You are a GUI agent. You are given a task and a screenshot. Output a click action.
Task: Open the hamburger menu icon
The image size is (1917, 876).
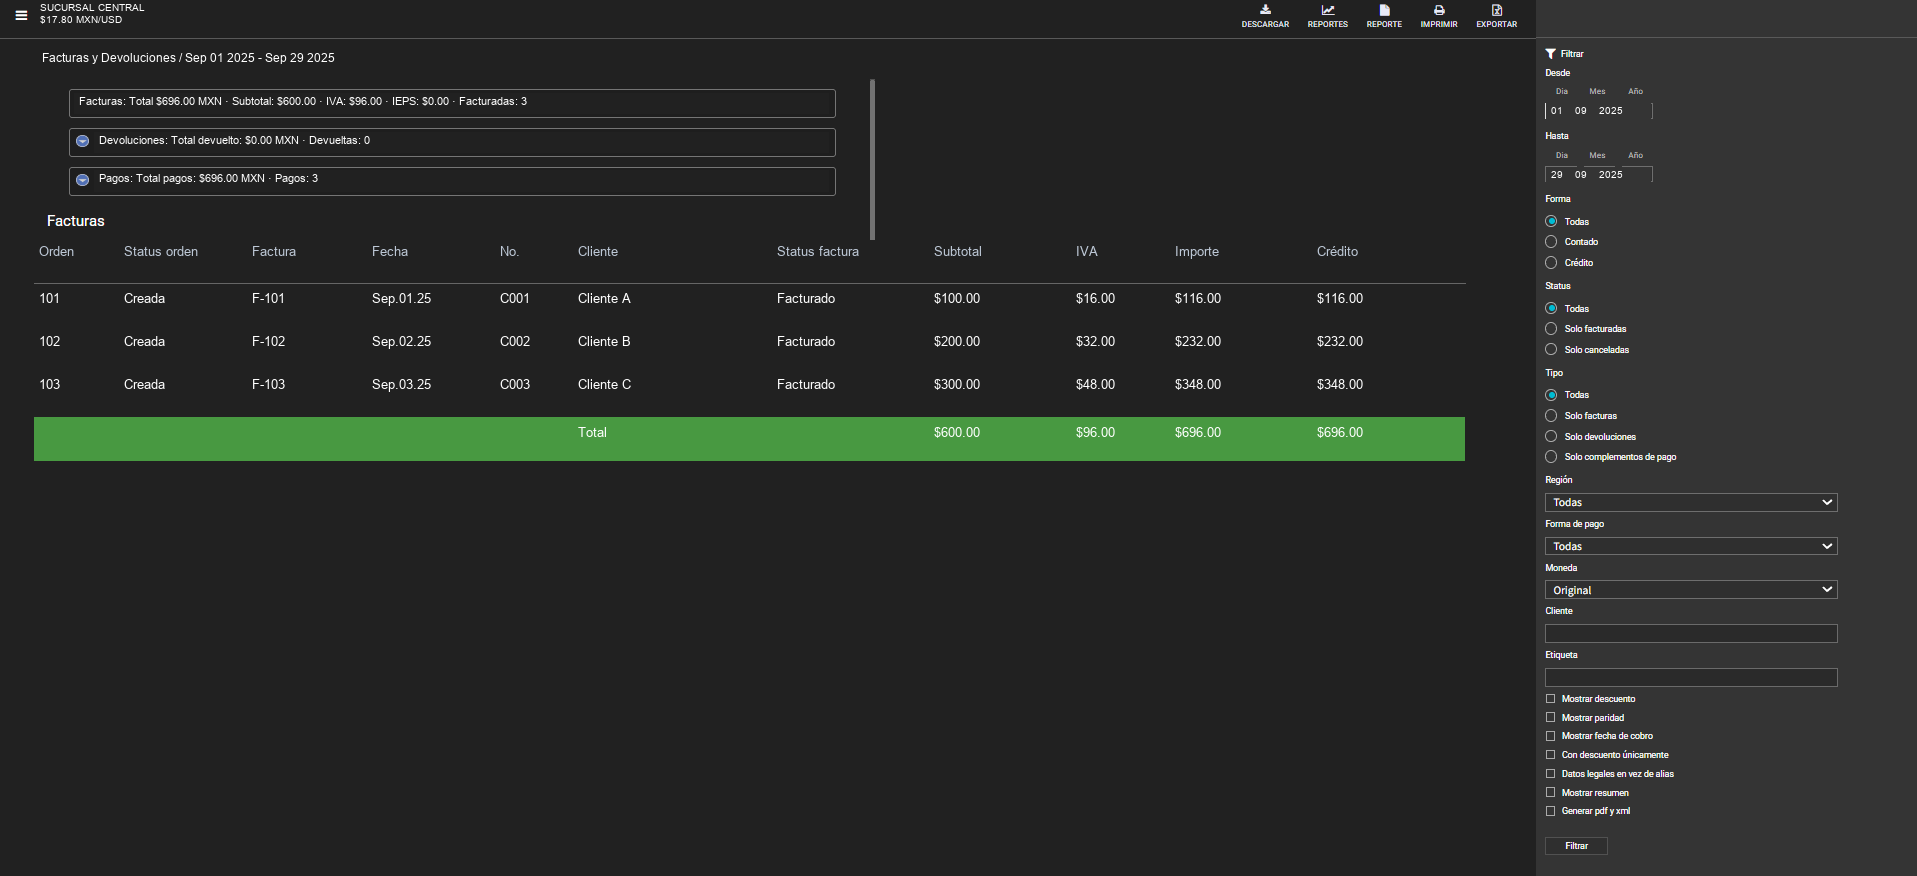[x=21, y=15]
